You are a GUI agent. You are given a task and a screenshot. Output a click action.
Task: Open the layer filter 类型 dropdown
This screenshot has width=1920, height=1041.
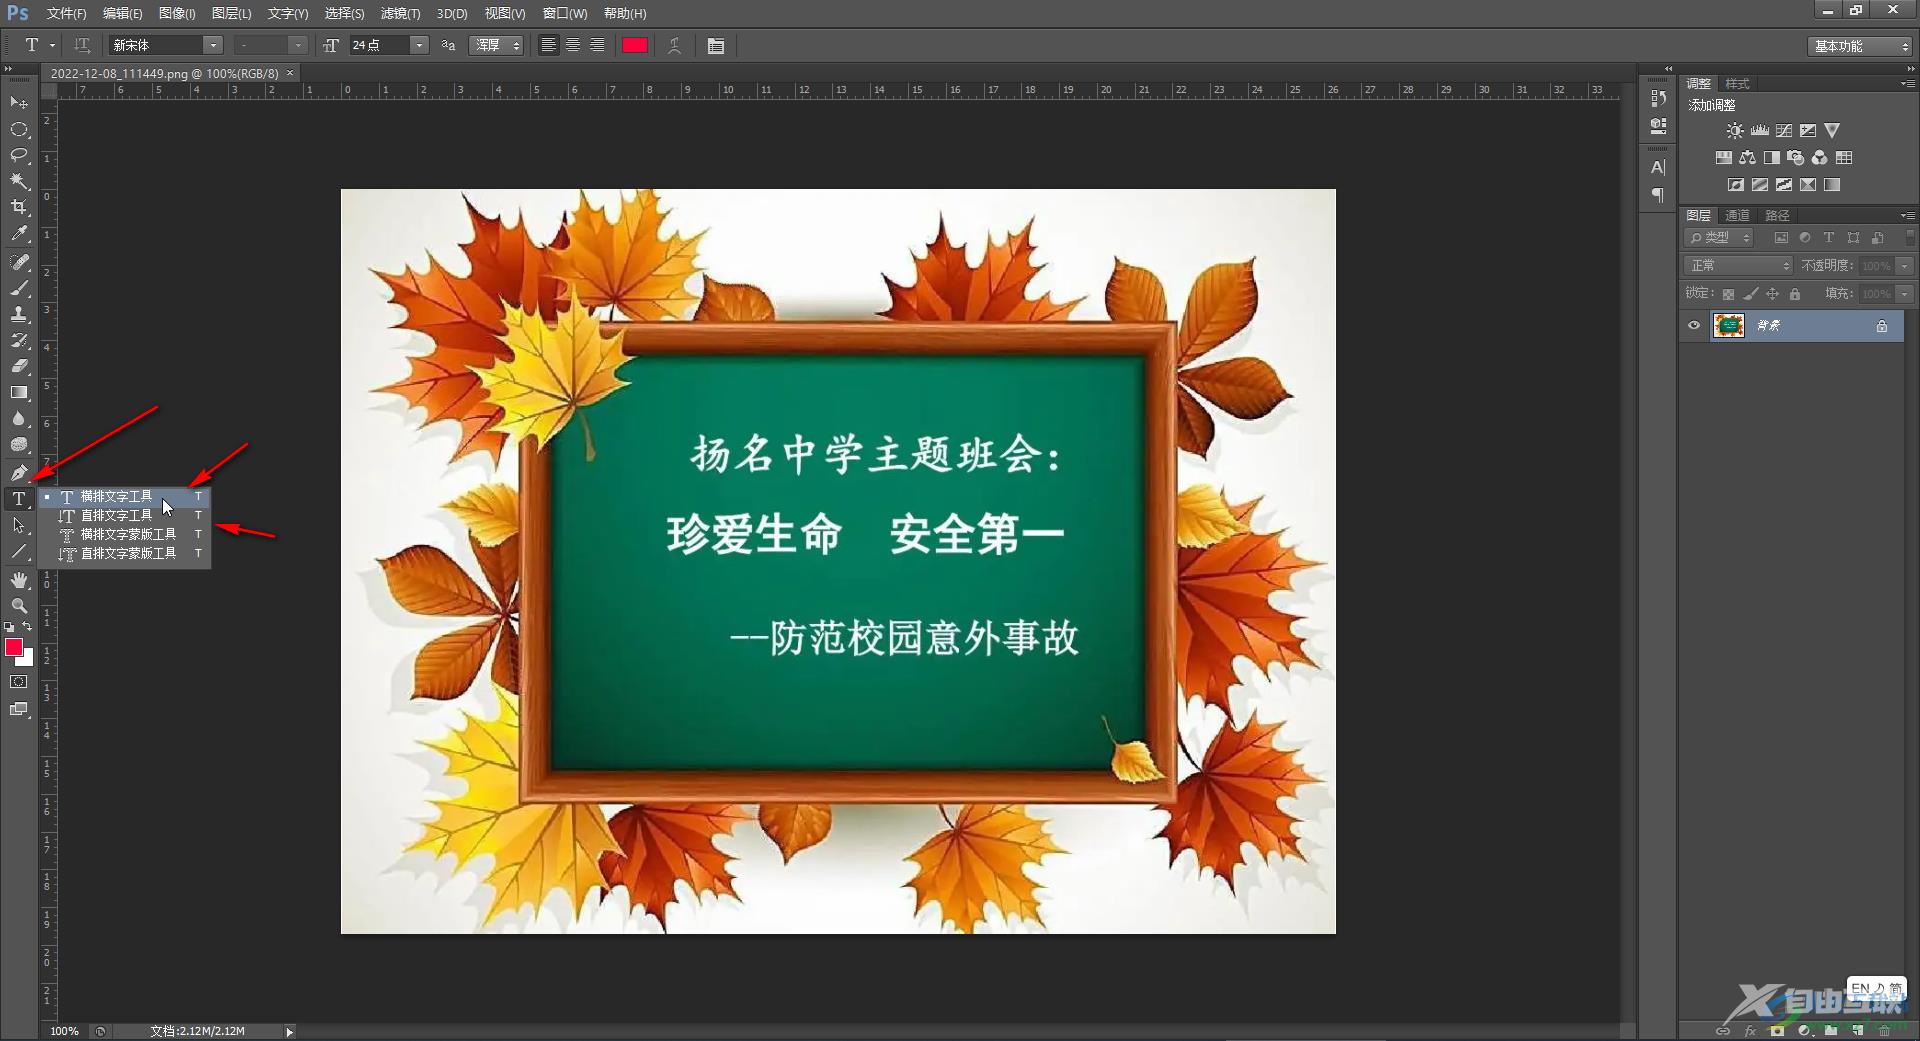click(x=1720, y=238)
